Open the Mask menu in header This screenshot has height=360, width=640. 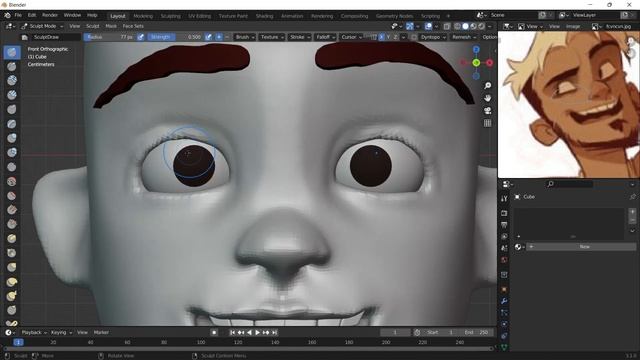click(111, 26)
